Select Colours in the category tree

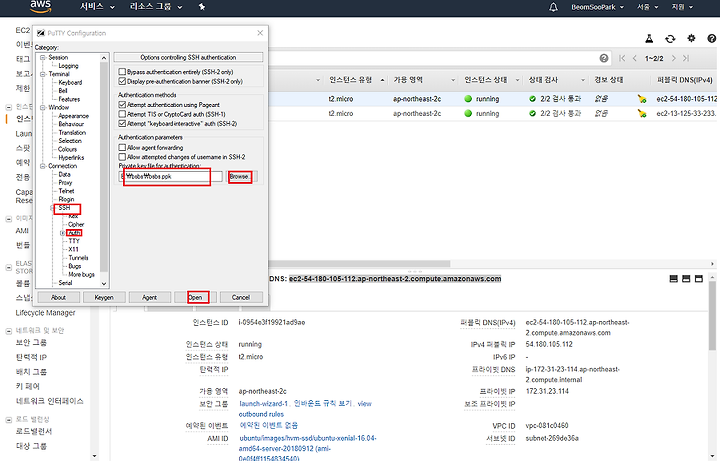pyautogui.click(x=68, y=149)
